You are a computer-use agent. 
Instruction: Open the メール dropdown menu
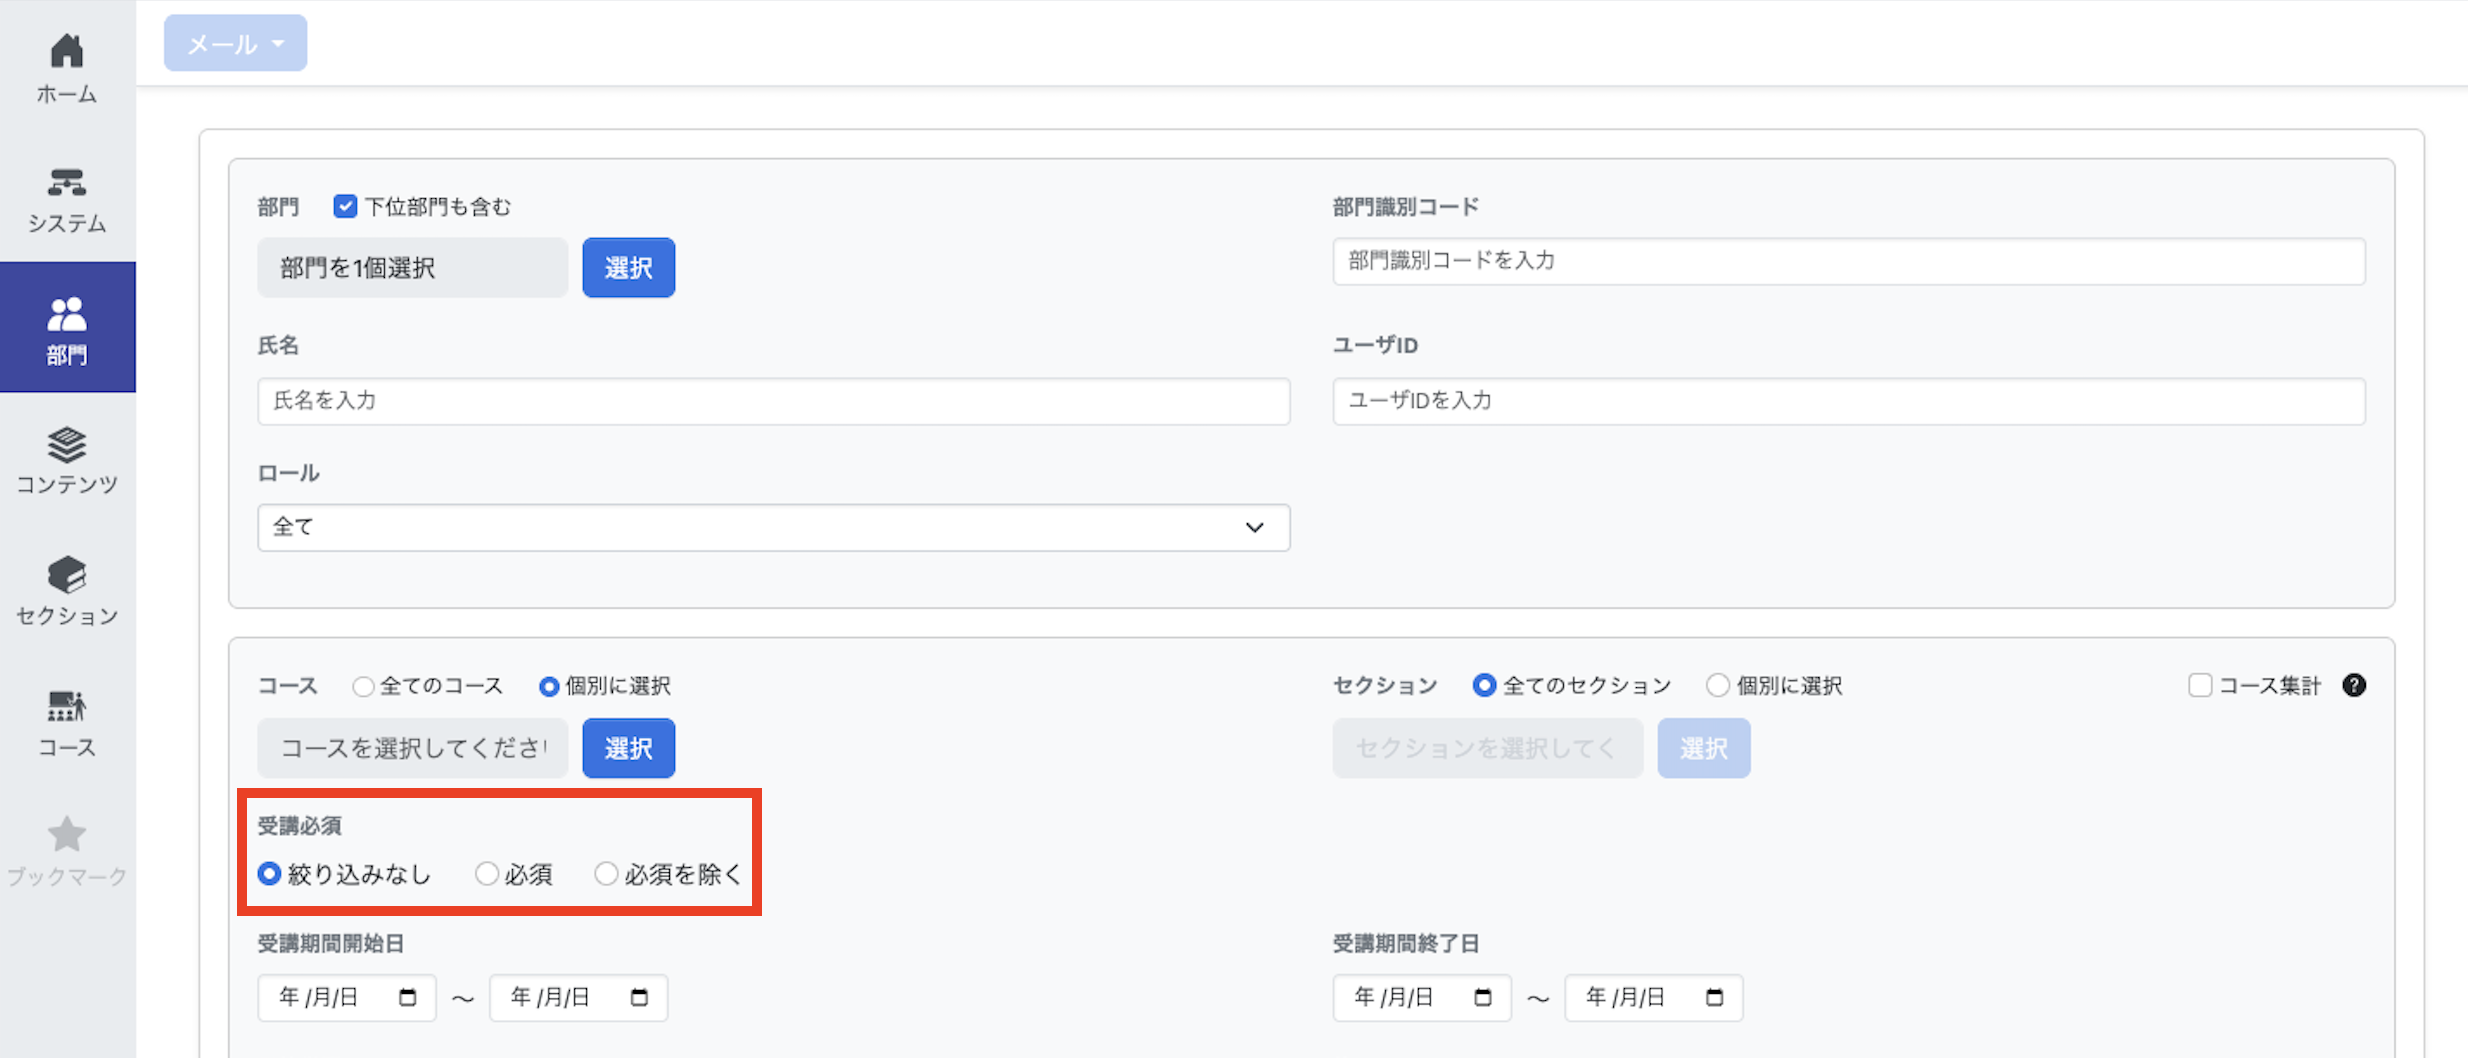click(235, 43)
